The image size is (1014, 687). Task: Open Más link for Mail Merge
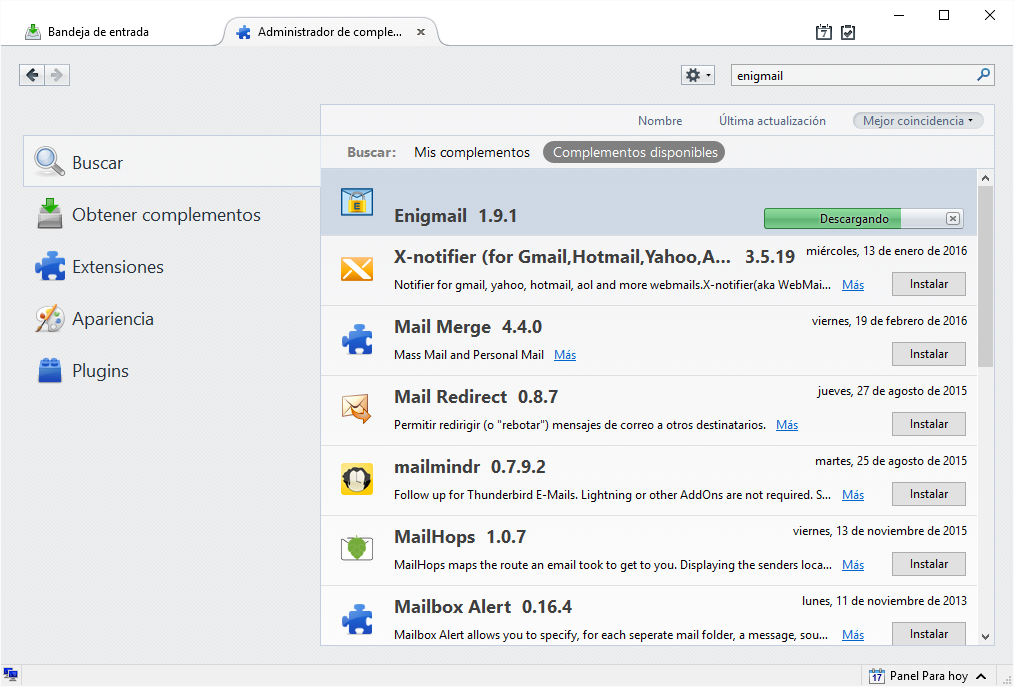coord(565,355)
